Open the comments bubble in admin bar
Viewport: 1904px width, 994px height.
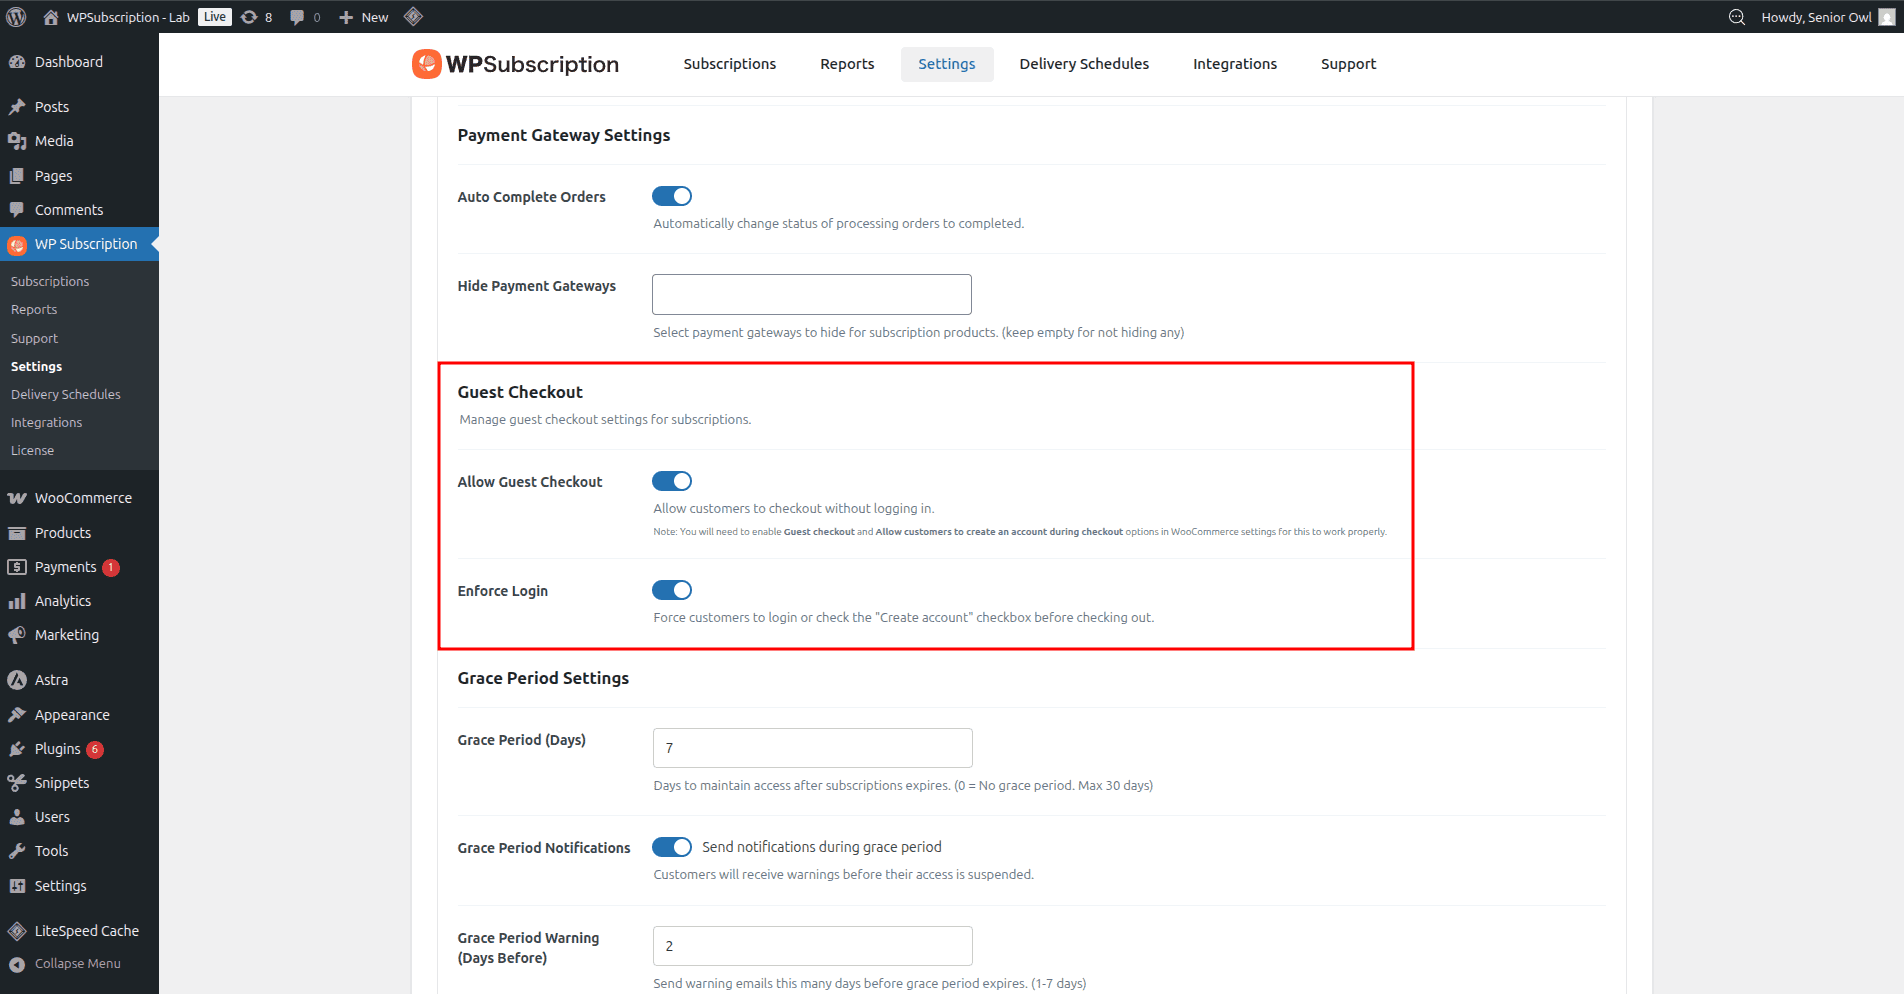coord(297,17)
